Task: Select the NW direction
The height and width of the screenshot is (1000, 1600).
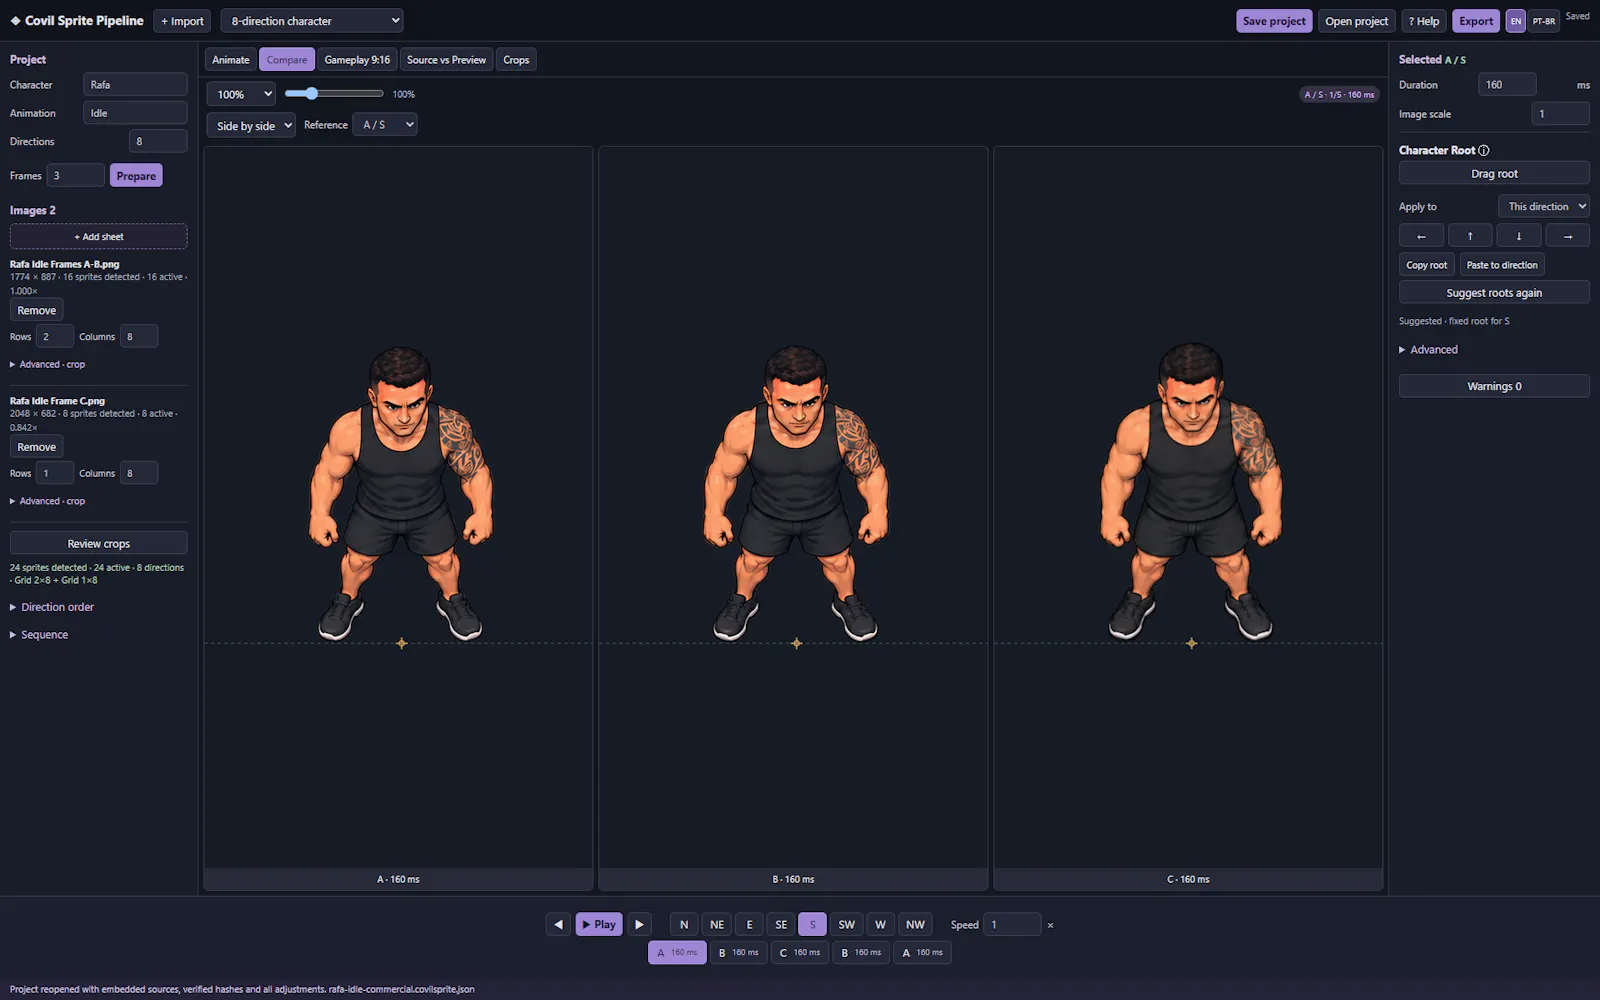Action: (x=915, y=924)
